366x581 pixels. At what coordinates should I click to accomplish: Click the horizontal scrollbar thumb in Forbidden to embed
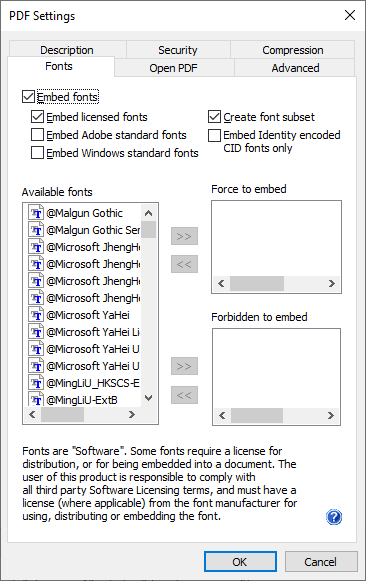pyautogui.click(x=257, y=415)
